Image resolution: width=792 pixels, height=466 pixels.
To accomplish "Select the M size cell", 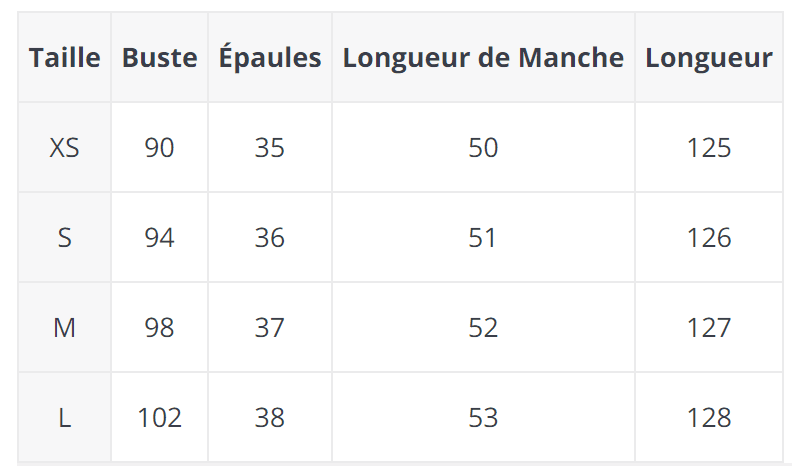I will point(64,328).
